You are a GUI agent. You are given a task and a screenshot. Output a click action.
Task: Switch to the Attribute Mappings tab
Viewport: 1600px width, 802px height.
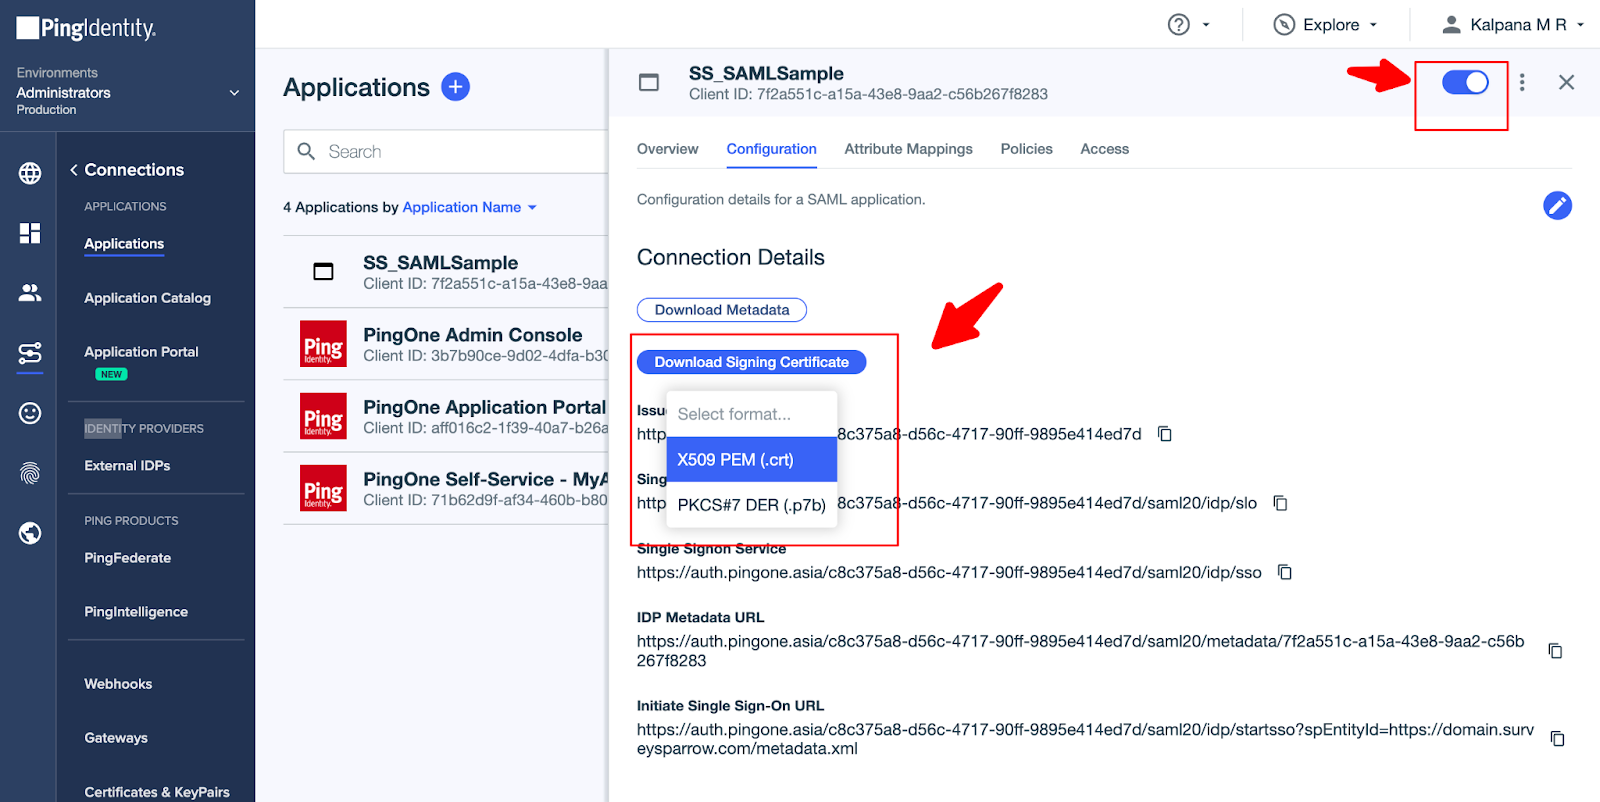[x=908, y=149]
